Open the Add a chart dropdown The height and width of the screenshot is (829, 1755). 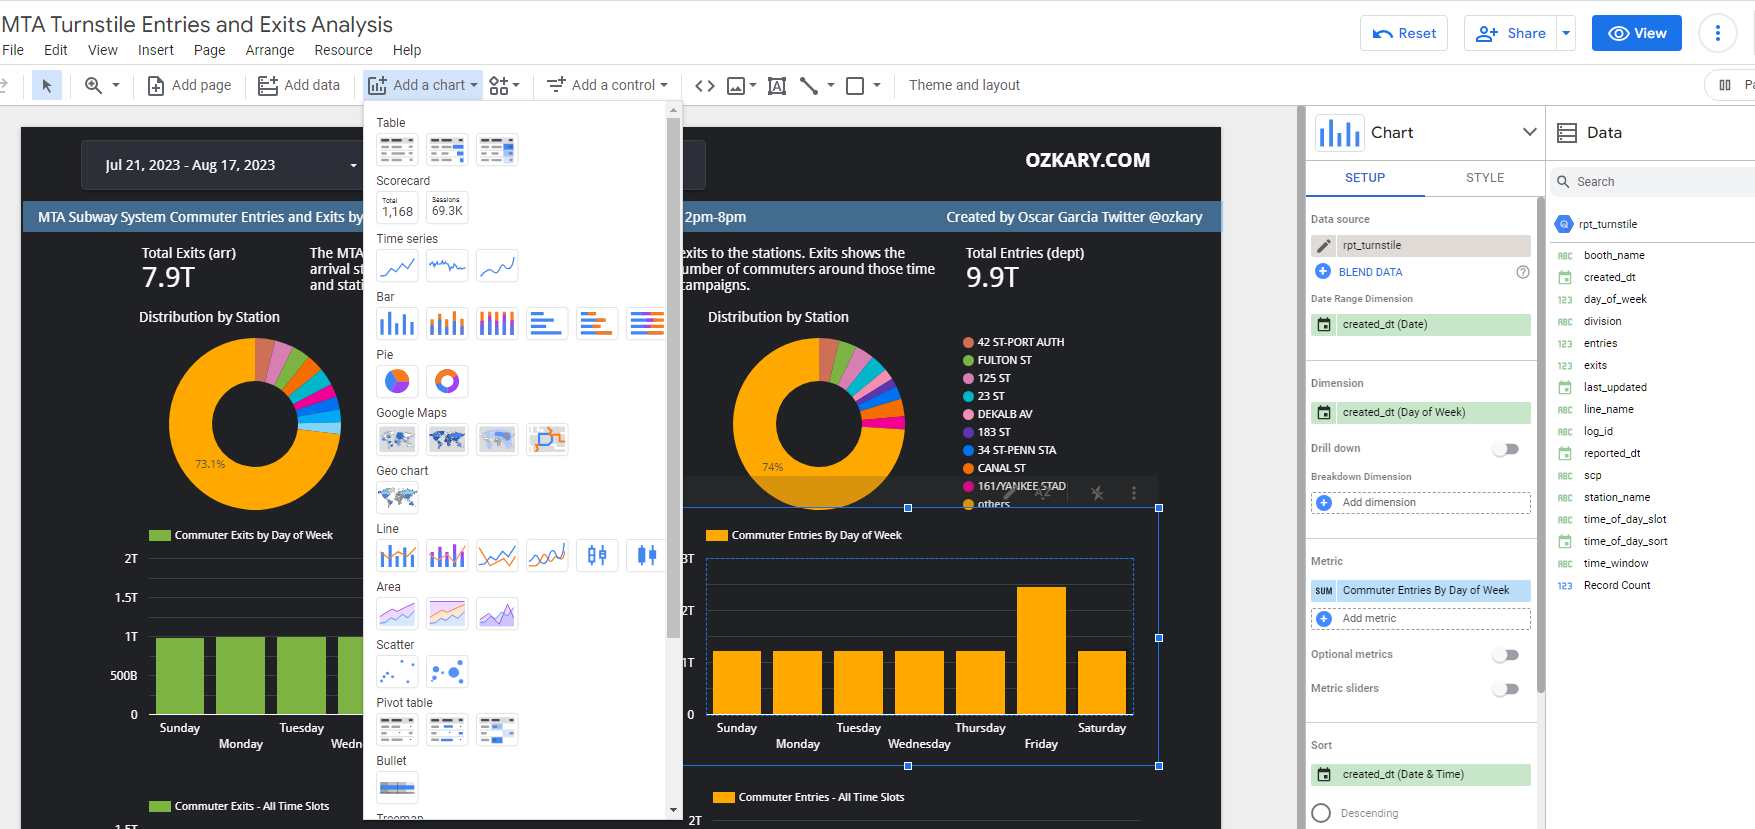click(423, 86)
